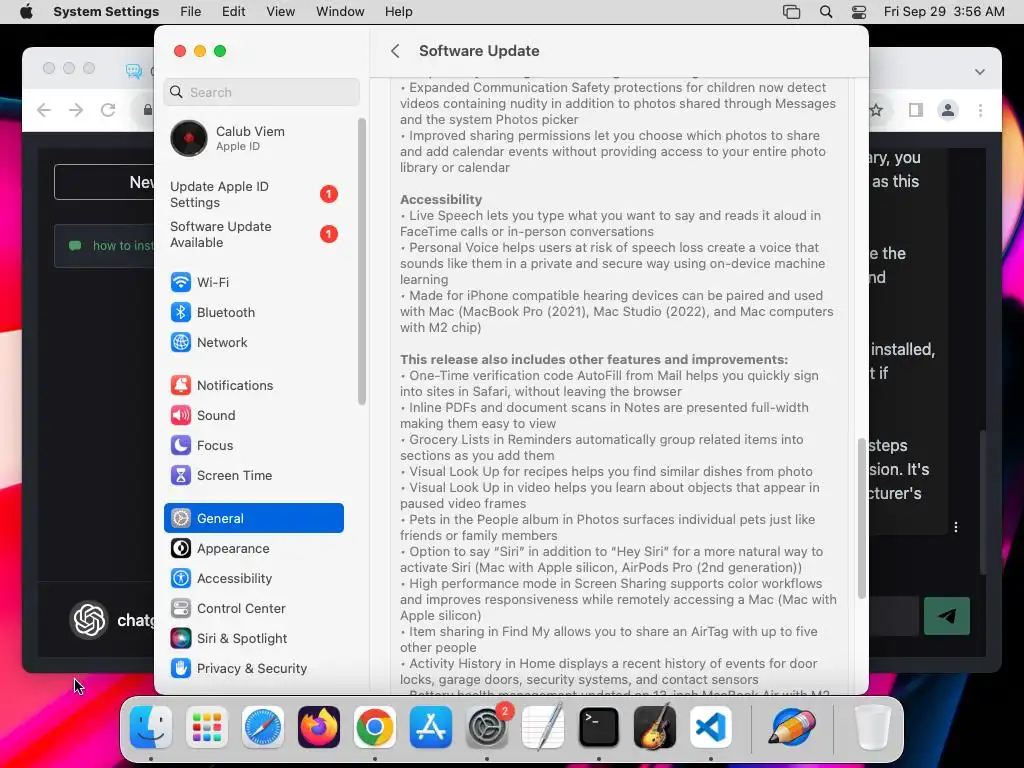The height and width of the screenshot is (768, 1024).
Task: Open Control Center from menu bar
Action: coord(859,12)
